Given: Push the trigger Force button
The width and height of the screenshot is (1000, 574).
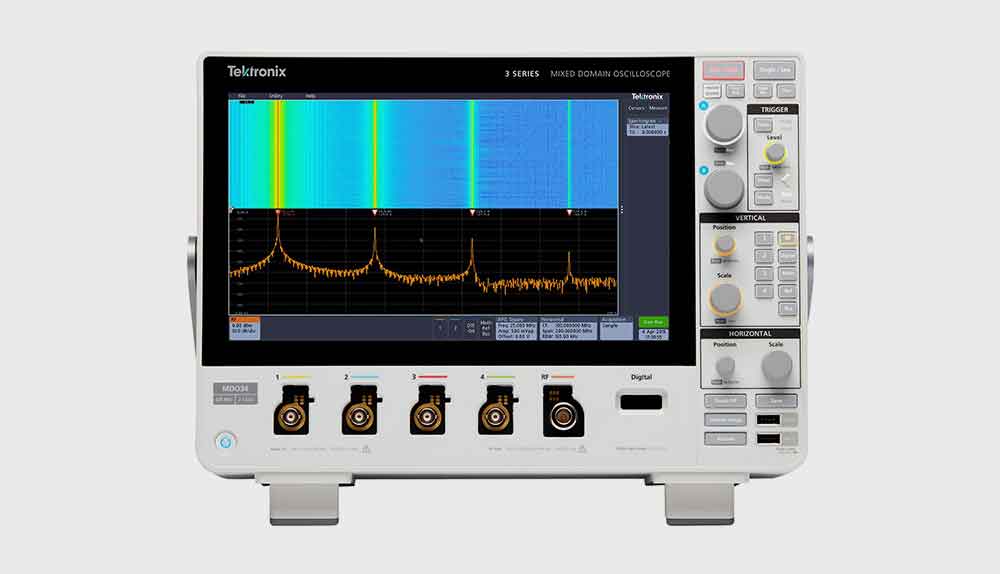Looking at the screenshot, I should coord(763,125).
